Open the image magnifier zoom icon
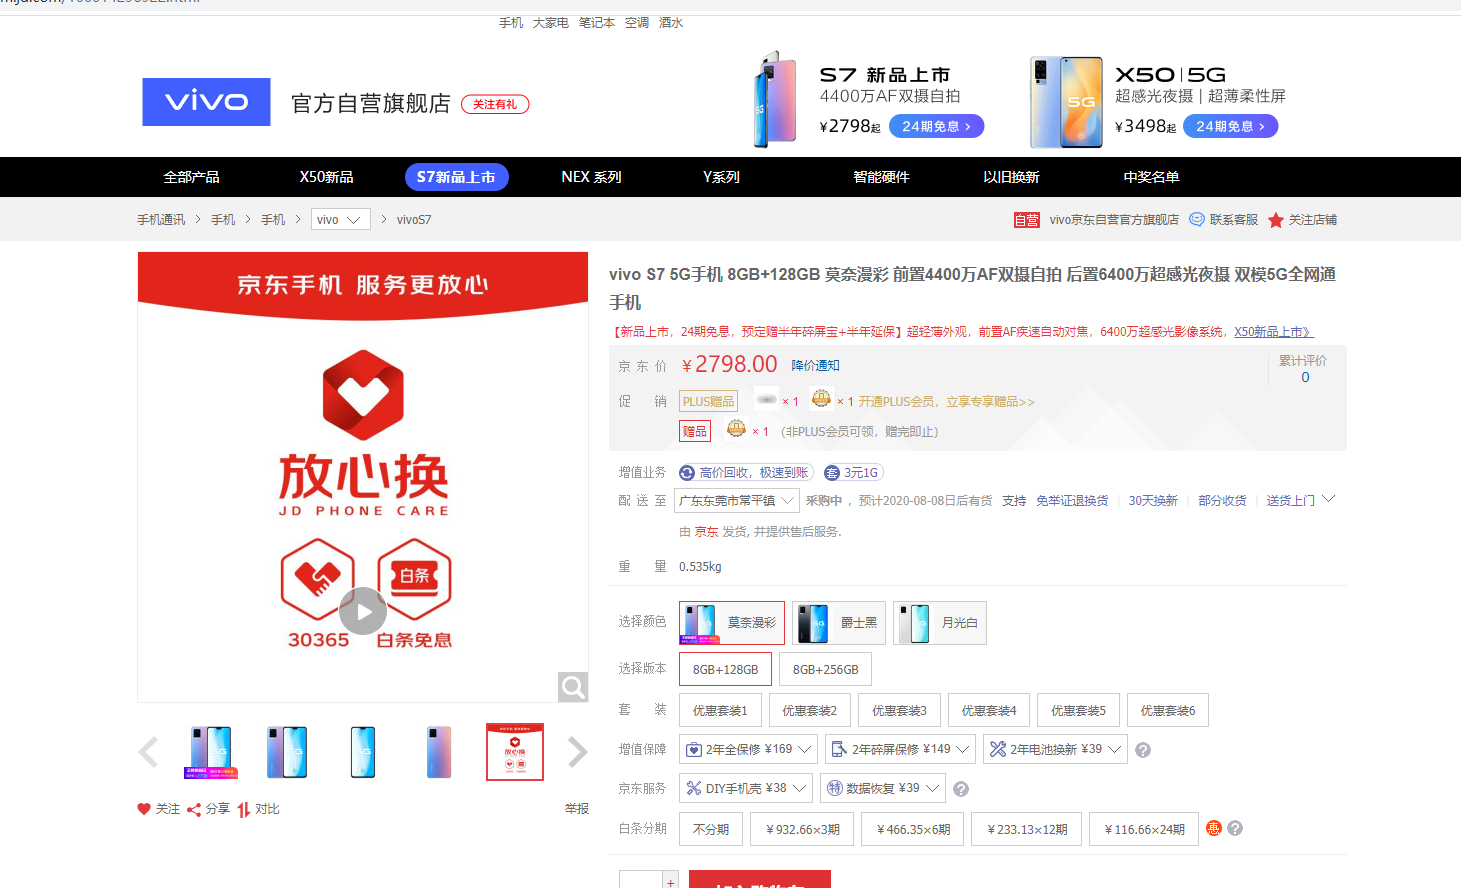The height and width of the screenshot is (888, 1461). coord(573,687)
